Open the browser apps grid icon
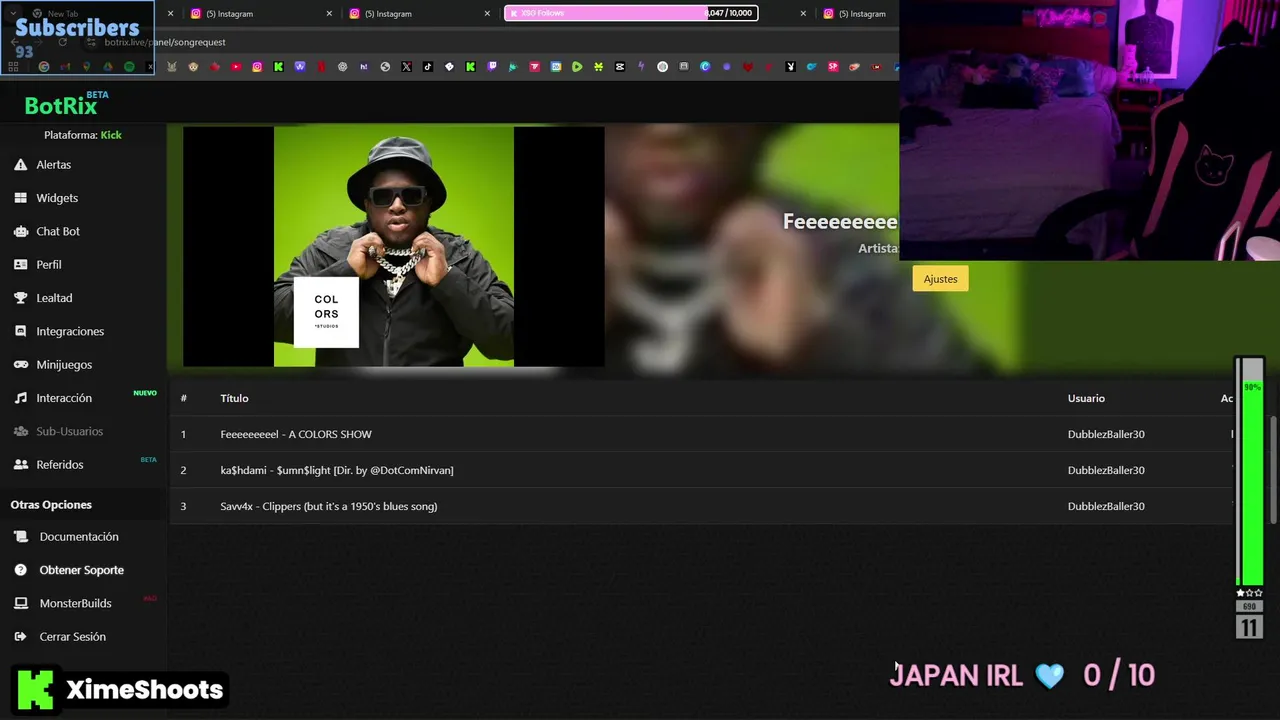The image size is (1280, 720). 13,67
